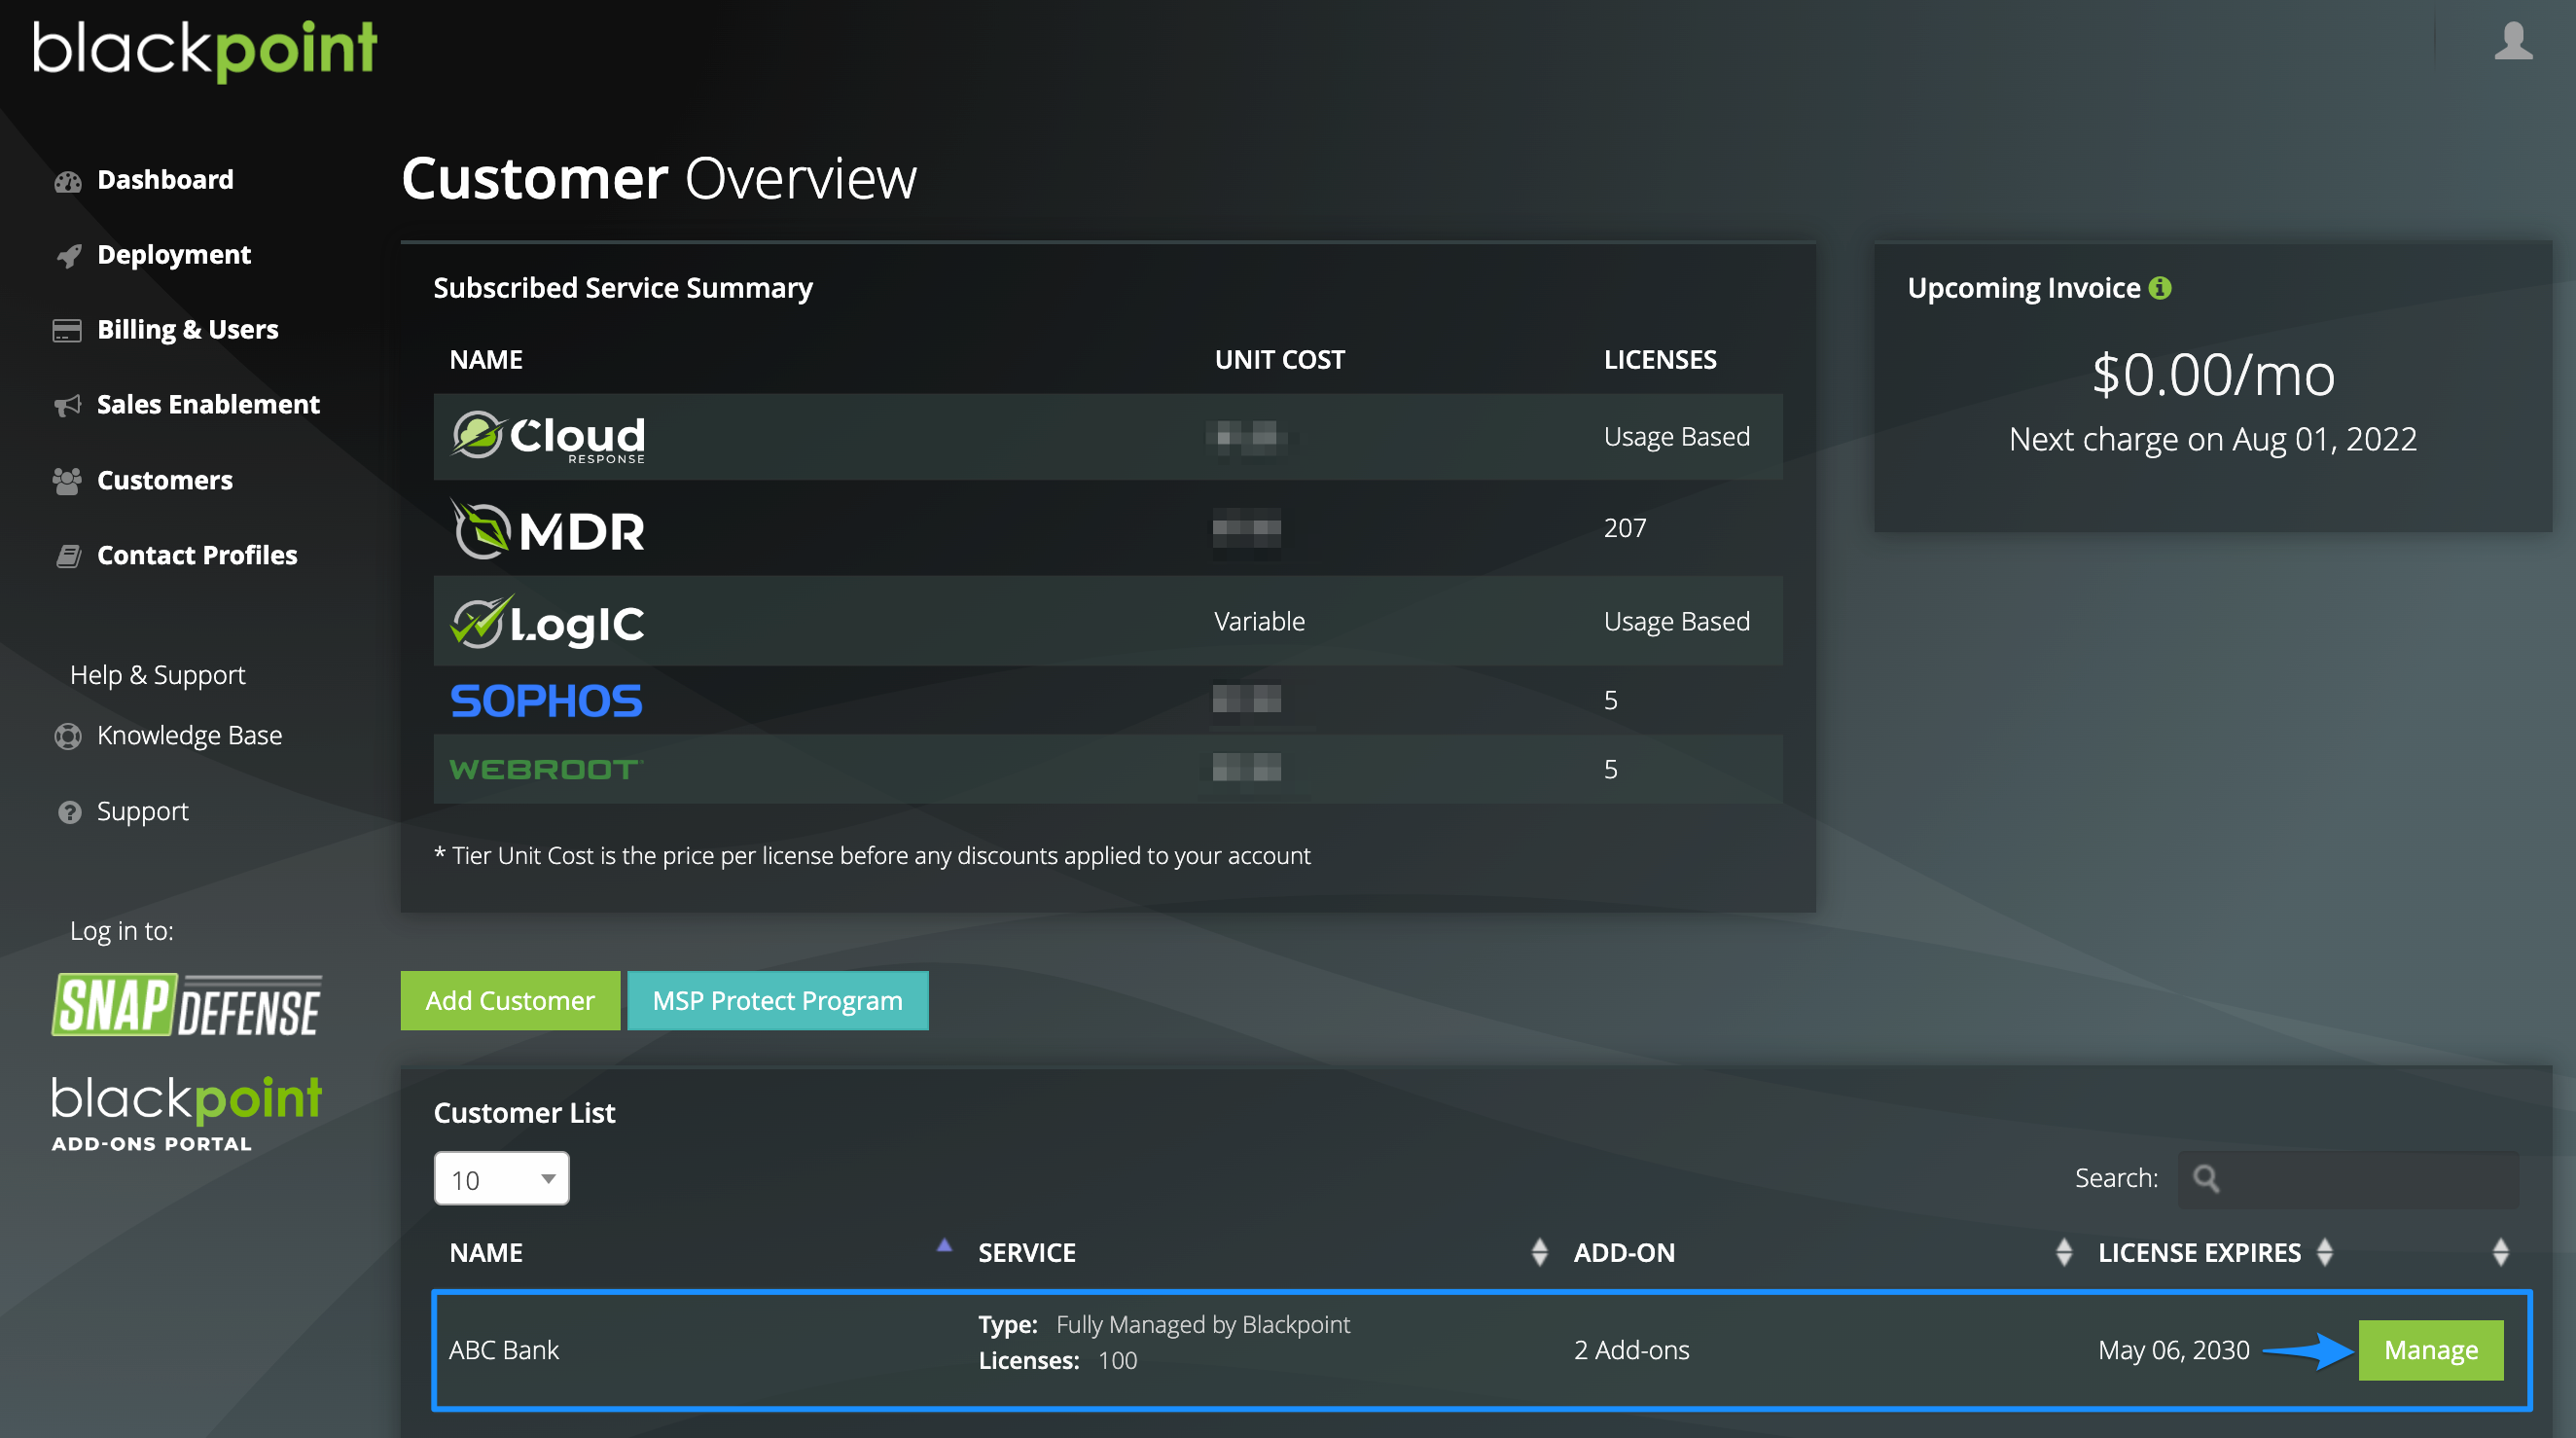2576x1438 pixels.
Task: Click the Upcoming Invoice info icon
Action: [x=2160, y=288]
